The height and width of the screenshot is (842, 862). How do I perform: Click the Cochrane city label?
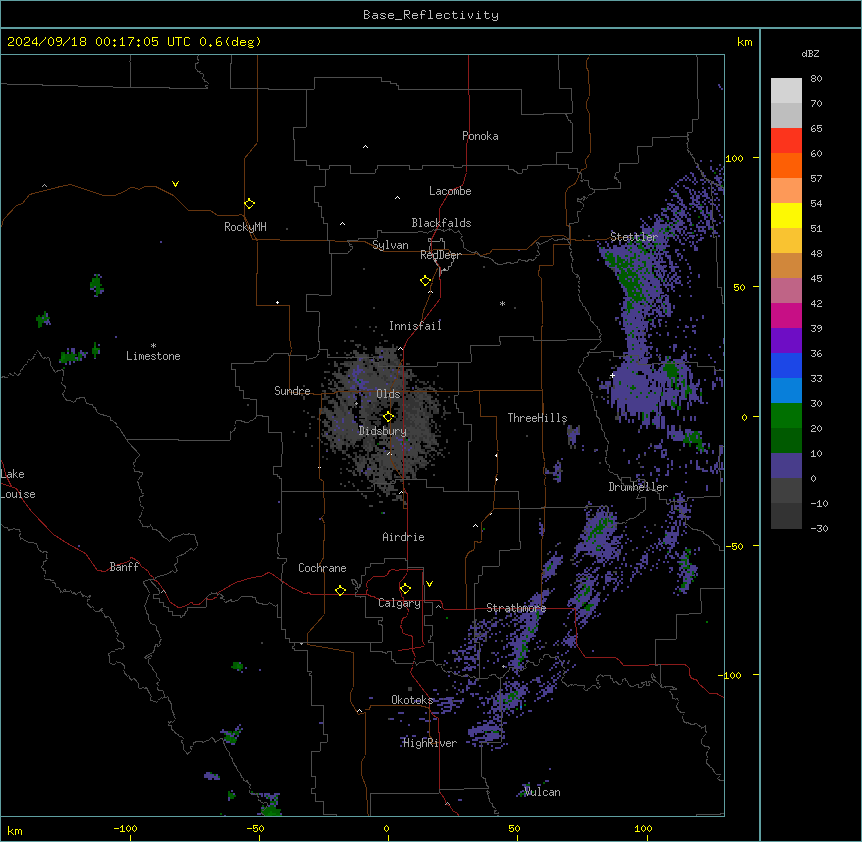(322, 568)
